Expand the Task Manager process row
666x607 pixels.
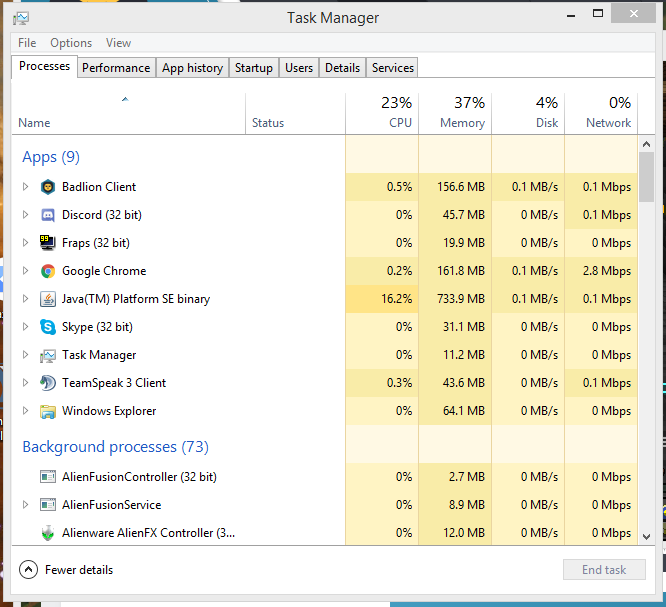pyautogui.click(x=25, y=355)
